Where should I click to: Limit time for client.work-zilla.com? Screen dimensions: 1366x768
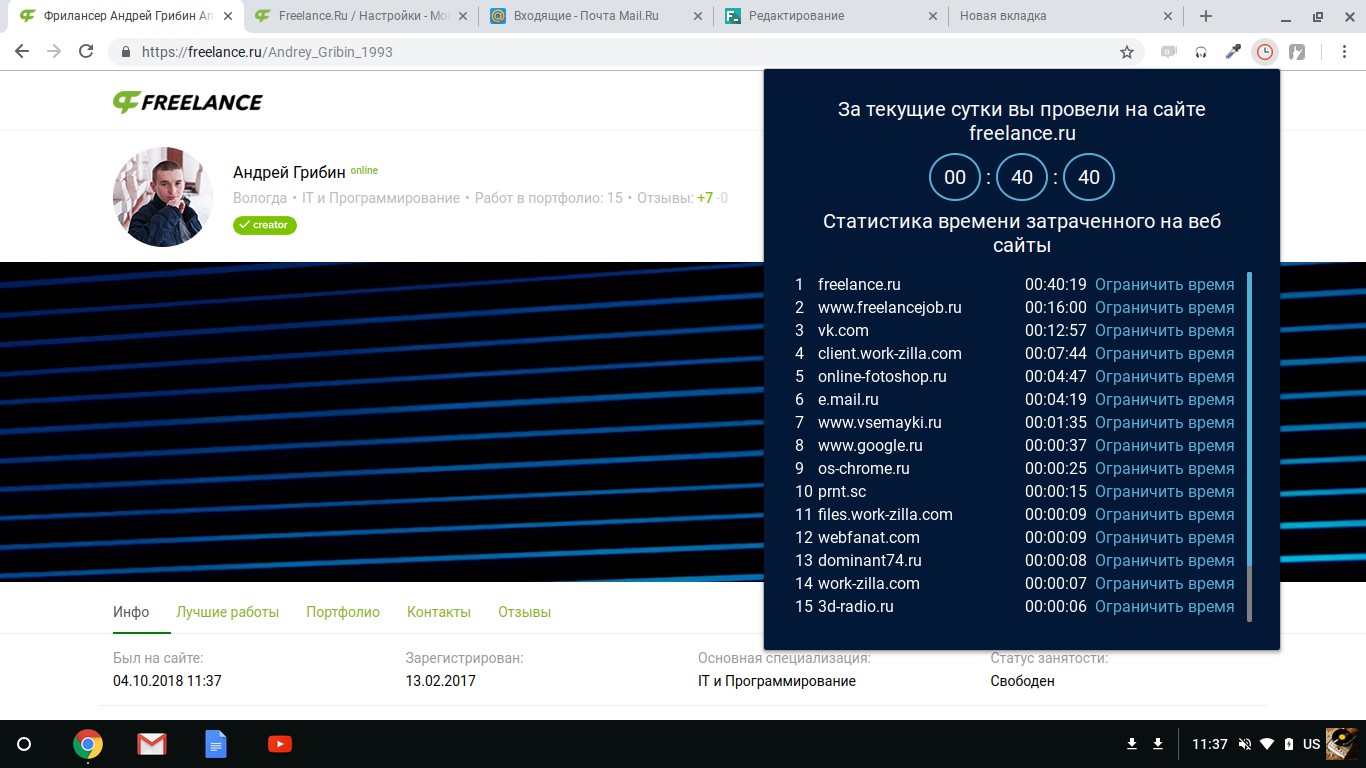click(x=1165, y=353)
